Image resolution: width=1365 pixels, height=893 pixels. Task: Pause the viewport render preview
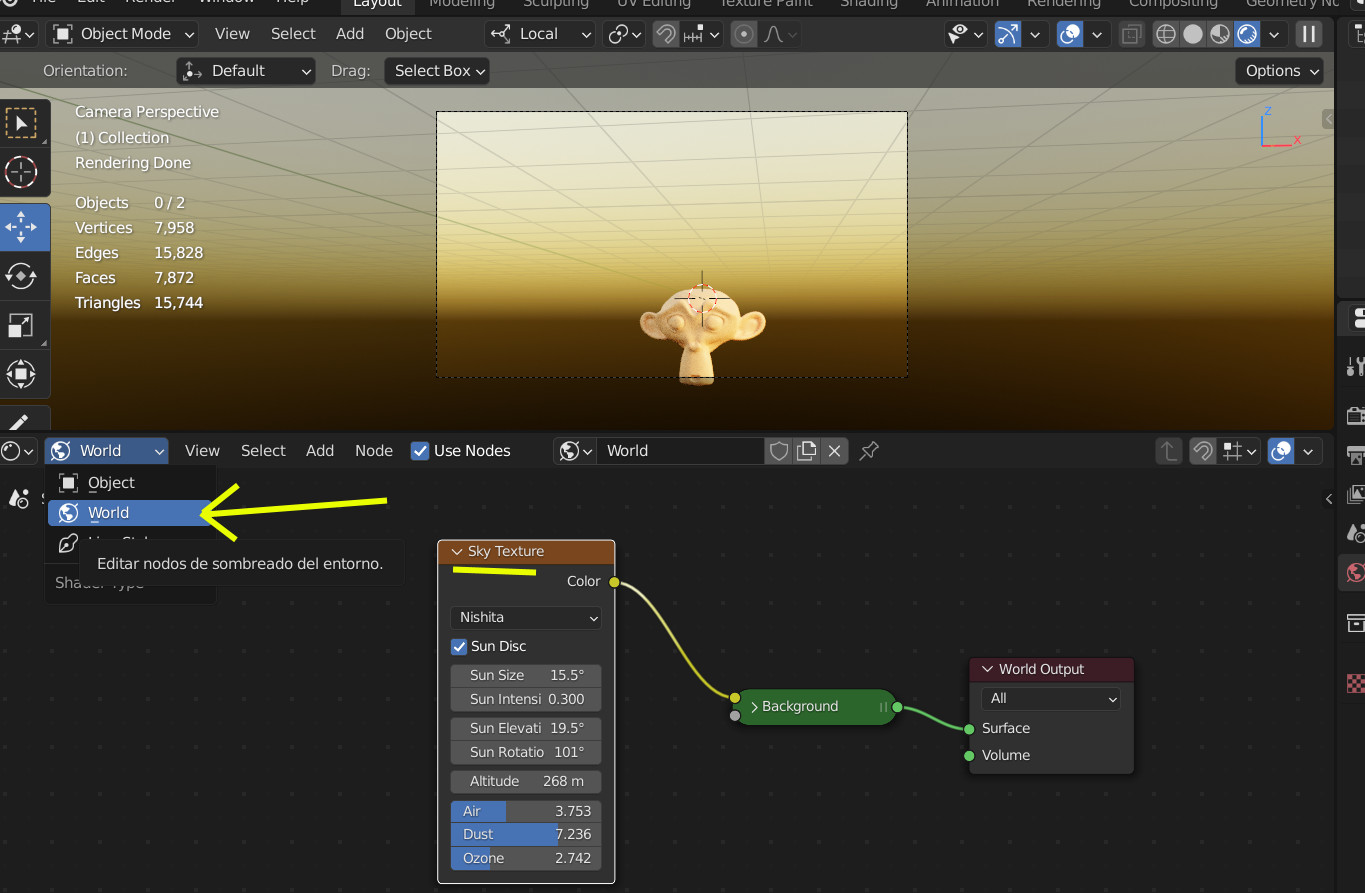point(1309,34)
